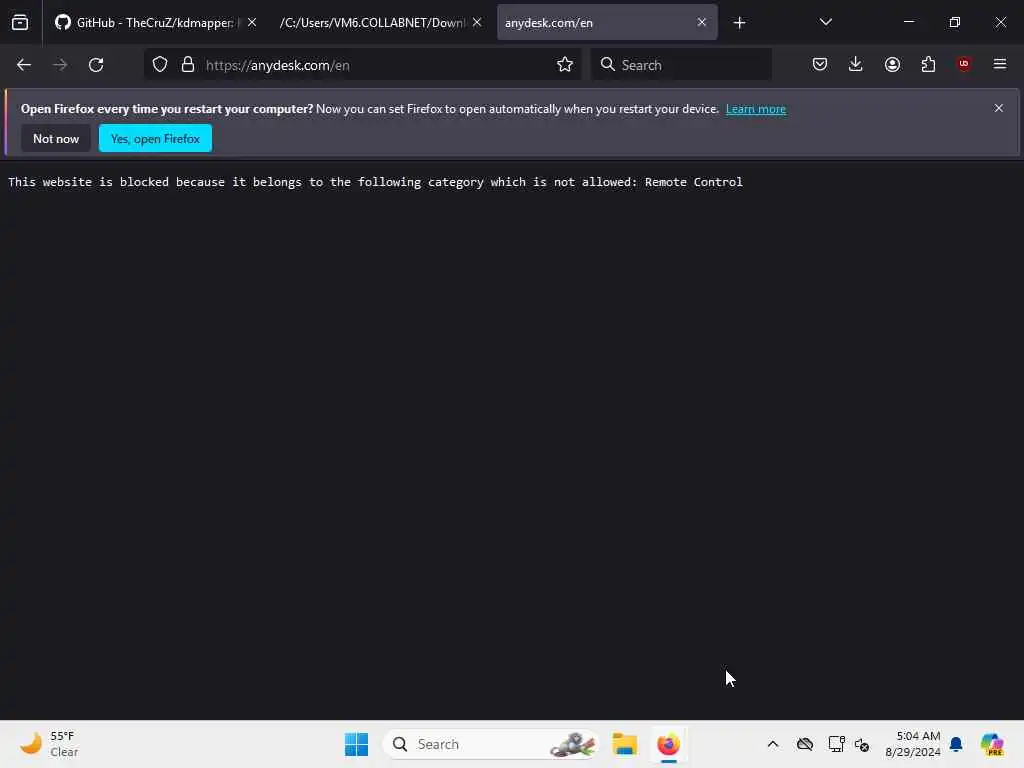Open tracking protection shield icon
The height and width of the screenshot is (768, 1024).
[160, 65]
